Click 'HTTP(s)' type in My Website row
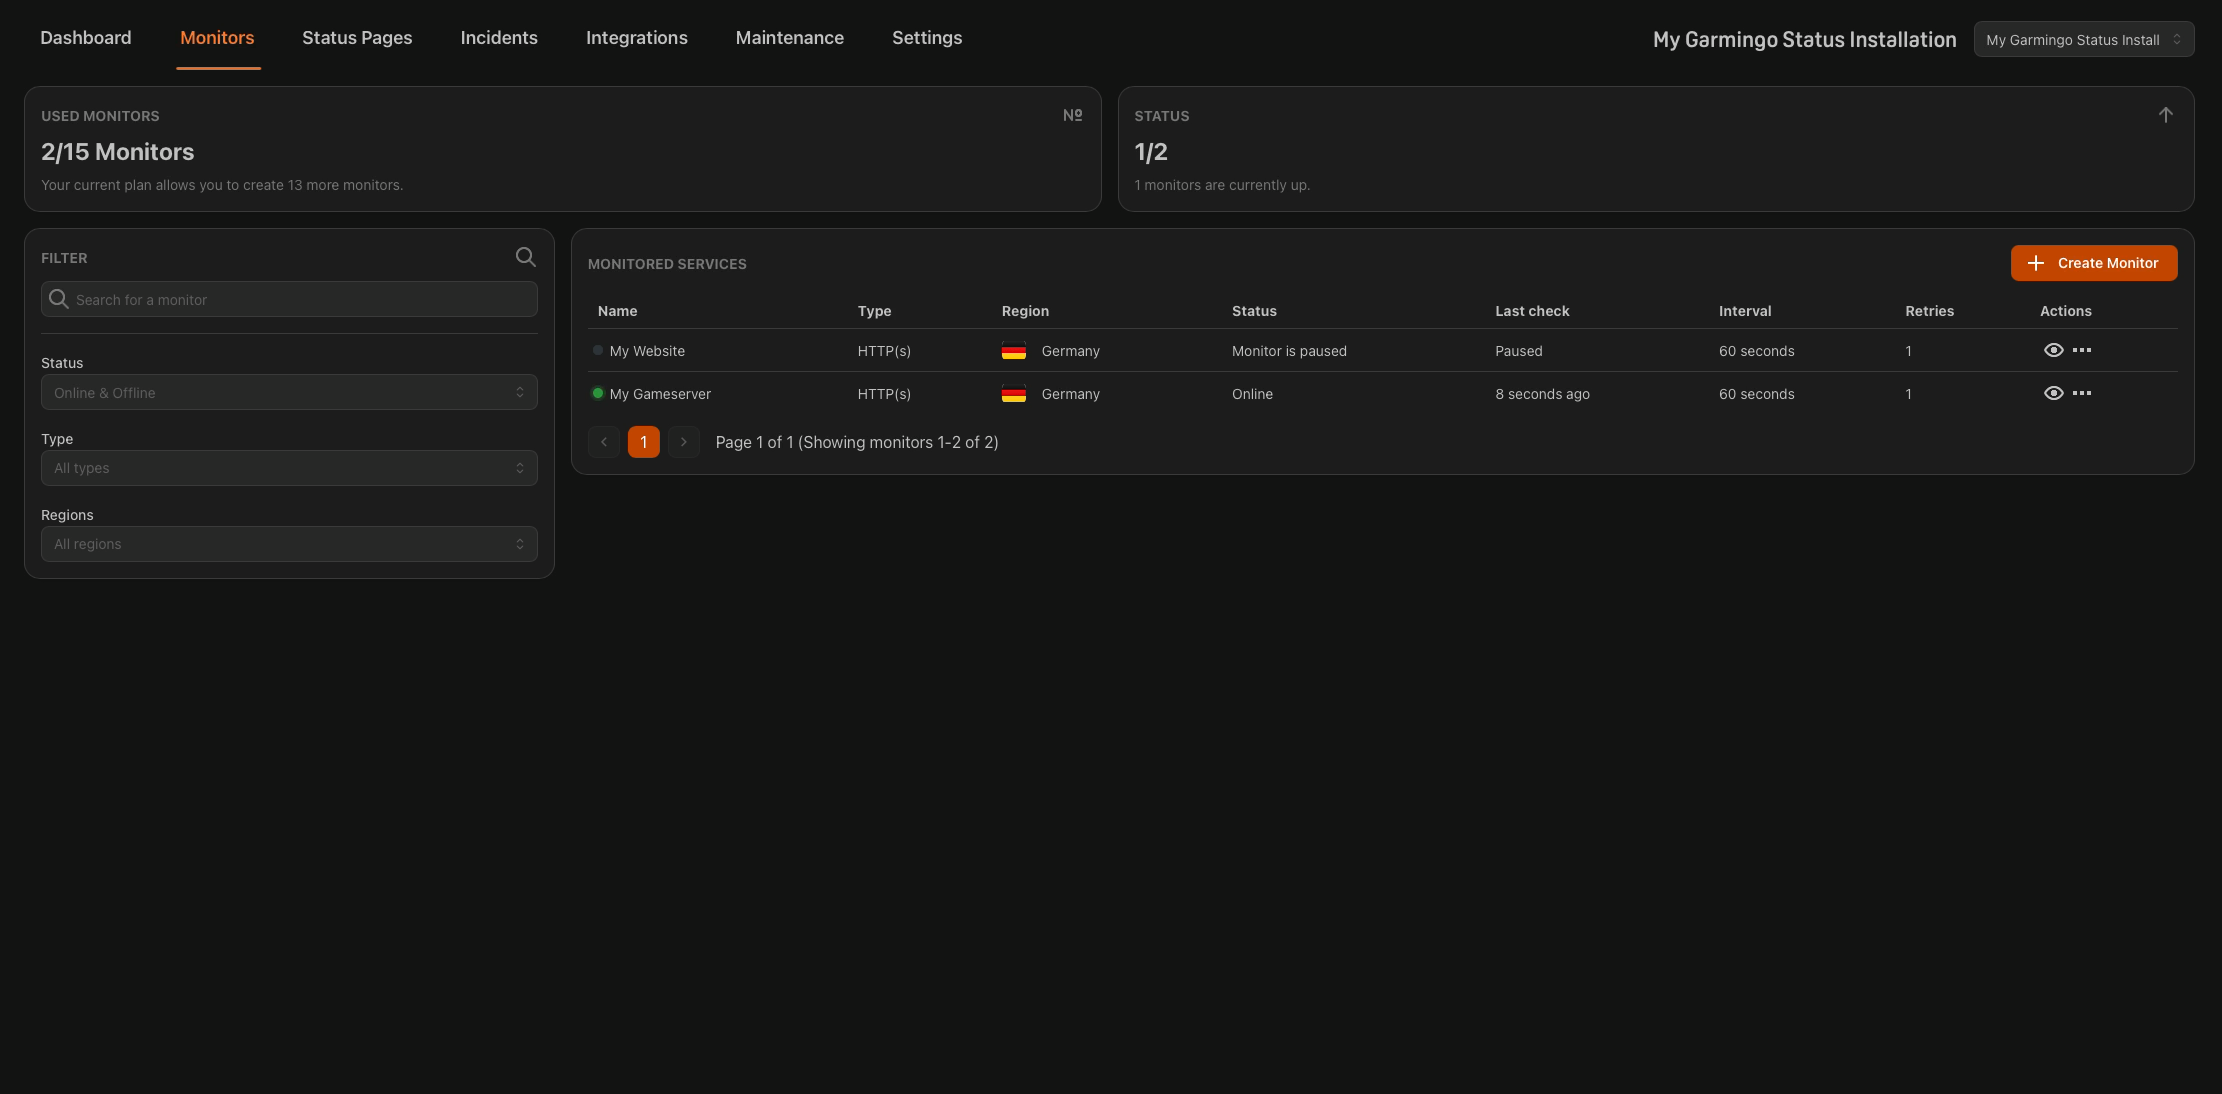This screenshot has width=2222, height=1094. 884,351
